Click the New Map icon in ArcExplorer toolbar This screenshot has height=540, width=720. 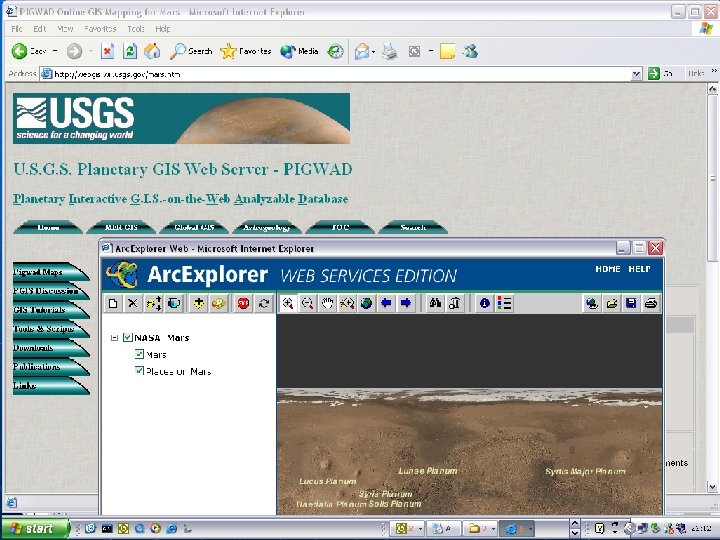point(113,303)
